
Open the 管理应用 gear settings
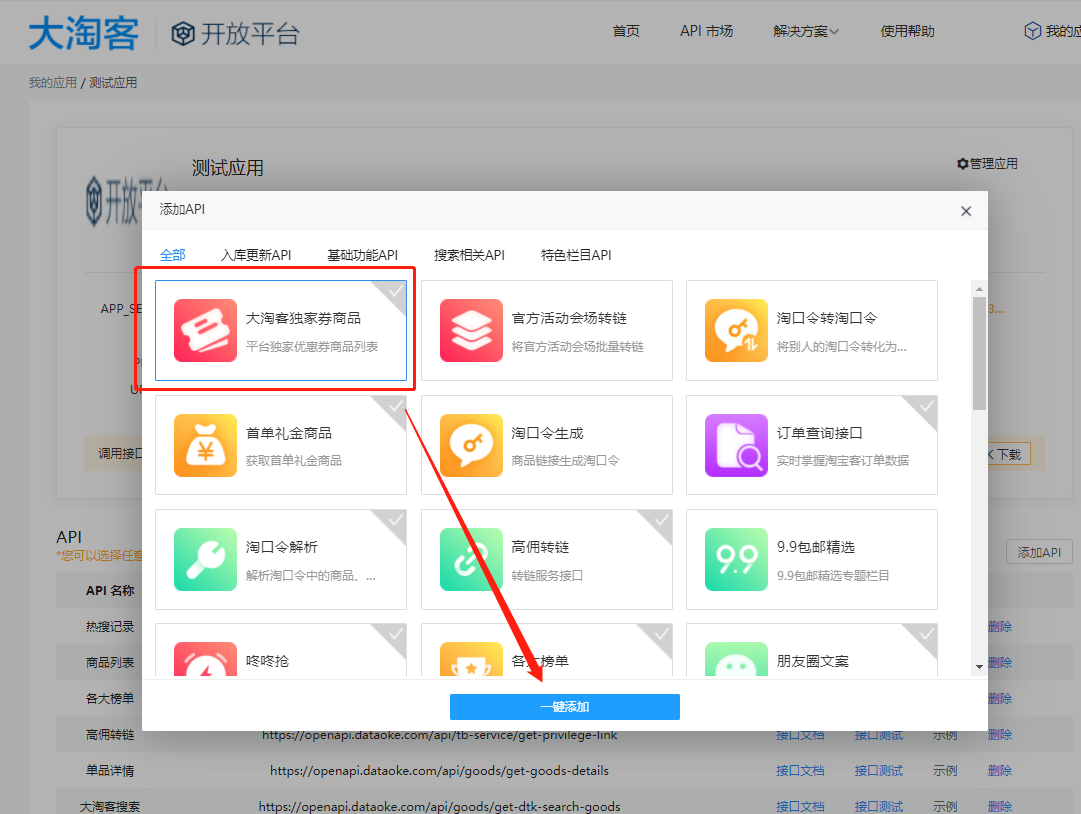(x=987, y=164)
